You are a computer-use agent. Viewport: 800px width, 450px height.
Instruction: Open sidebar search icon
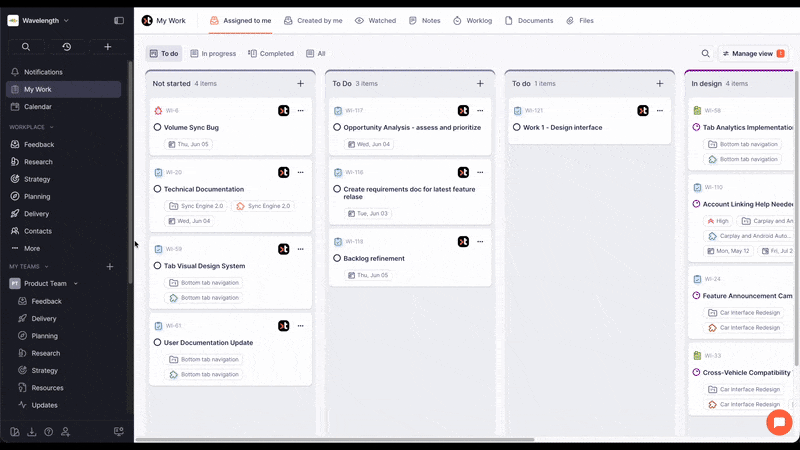26,47
